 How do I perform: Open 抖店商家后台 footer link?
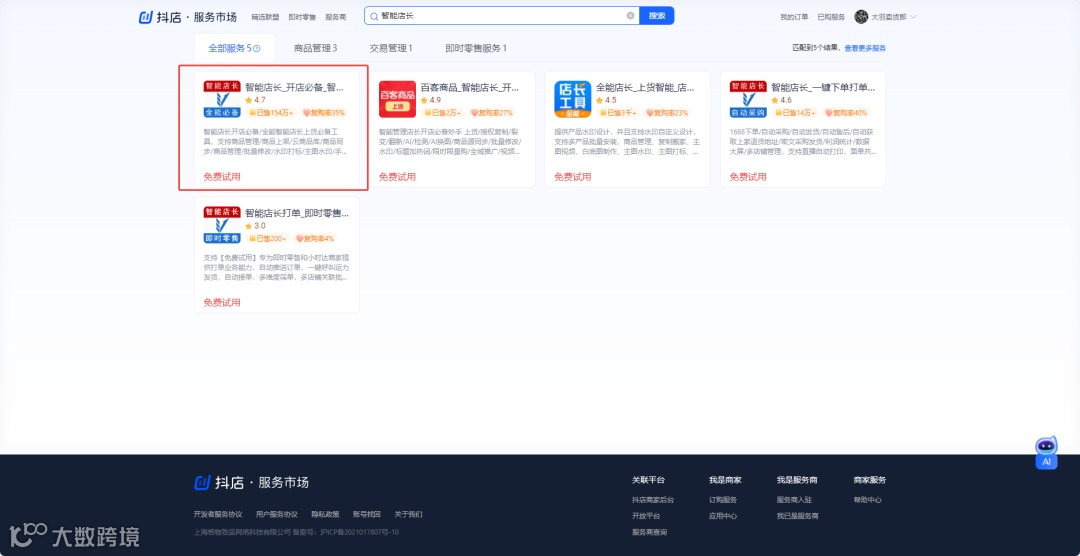point(653,500)
